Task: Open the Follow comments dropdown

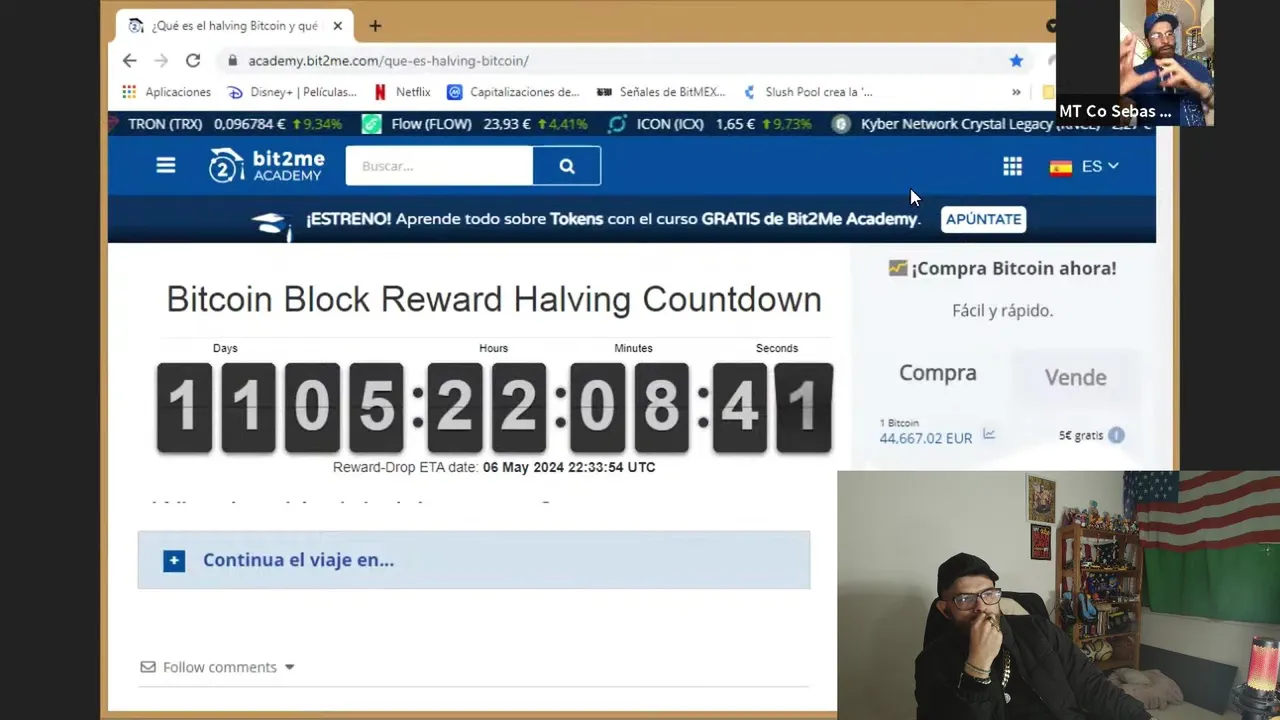Action: pyautogui.click(x=218, y=667)
